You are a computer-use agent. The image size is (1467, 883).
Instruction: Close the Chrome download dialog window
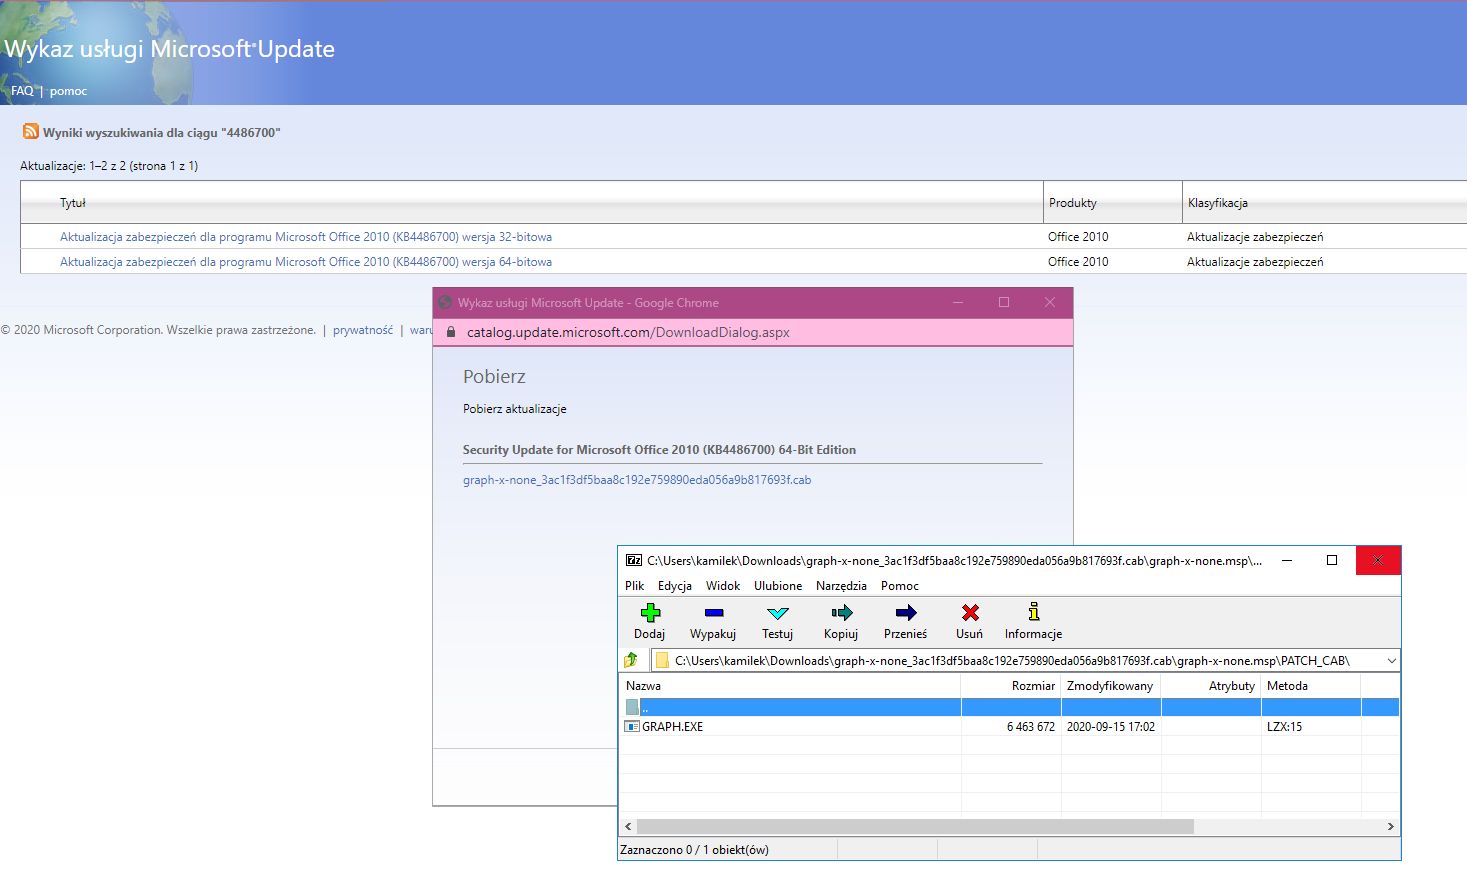pos(1050,303)
